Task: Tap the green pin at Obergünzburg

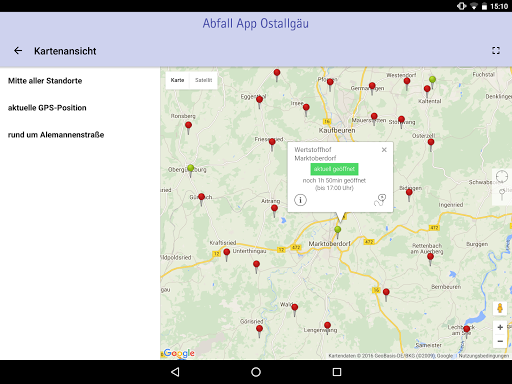Action: coord(190,168)
